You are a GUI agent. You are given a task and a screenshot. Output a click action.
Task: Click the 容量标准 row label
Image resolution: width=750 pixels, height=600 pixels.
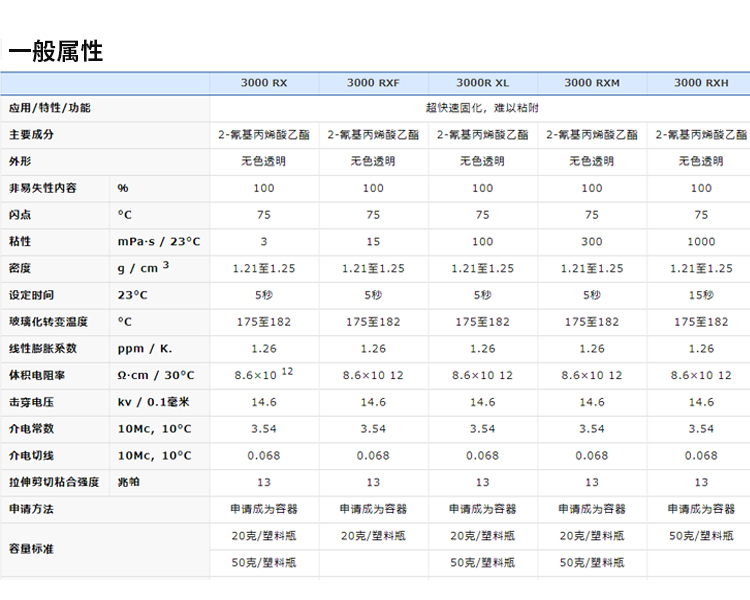coord(31,549)
